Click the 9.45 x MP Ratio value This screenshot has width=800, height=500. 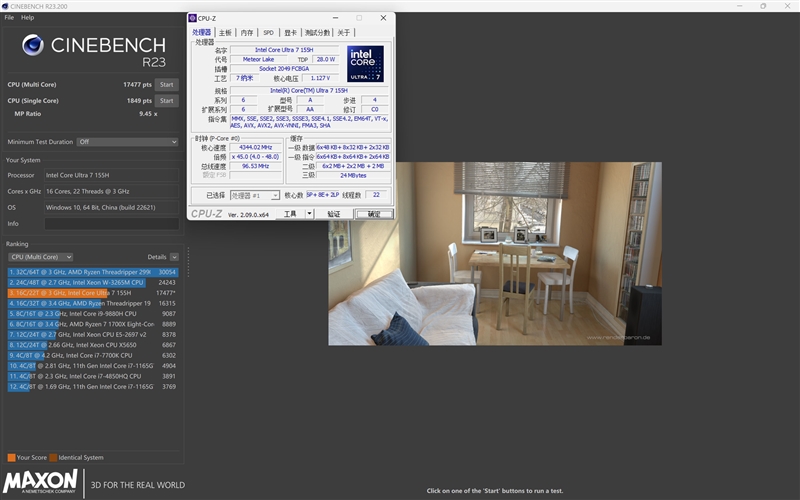click(x=148, y=114)
